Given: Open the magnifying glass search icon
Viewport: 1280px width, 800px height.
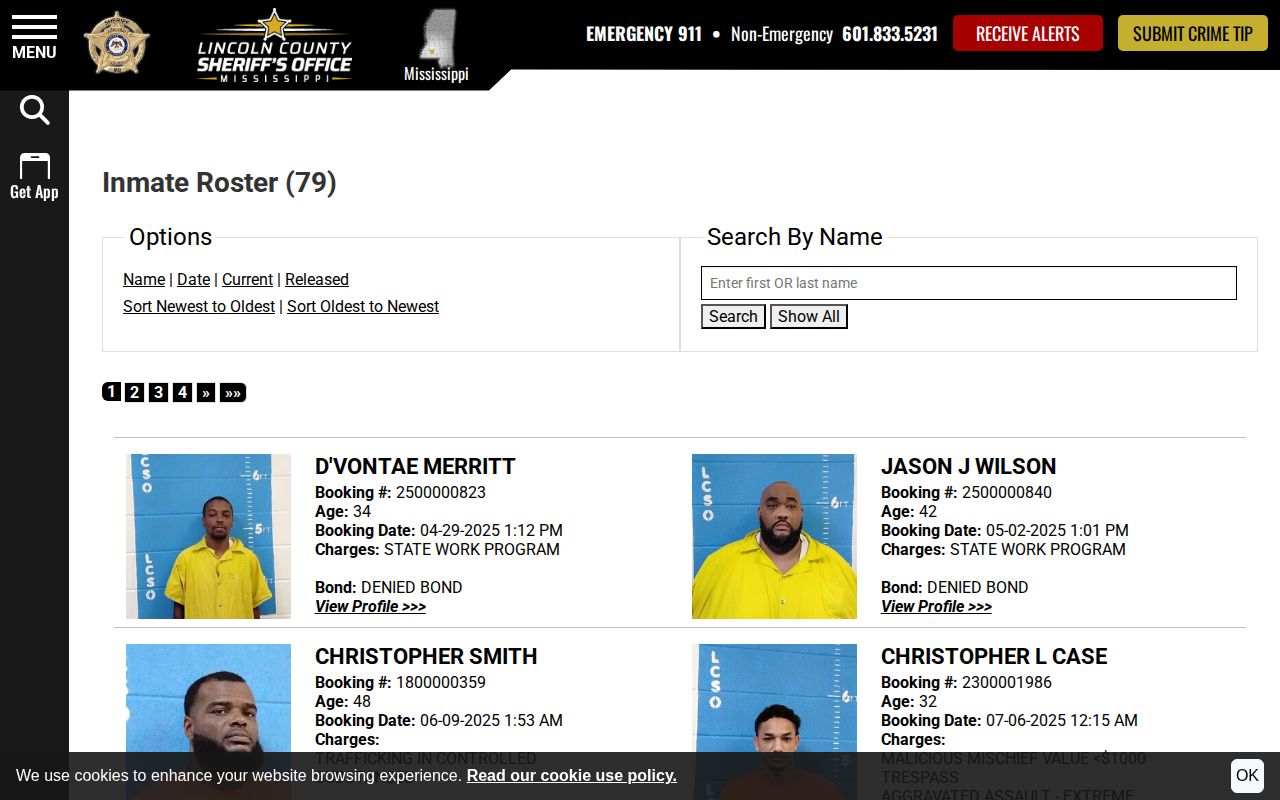Looking at the screenshot, I should (x=34, y=110).
